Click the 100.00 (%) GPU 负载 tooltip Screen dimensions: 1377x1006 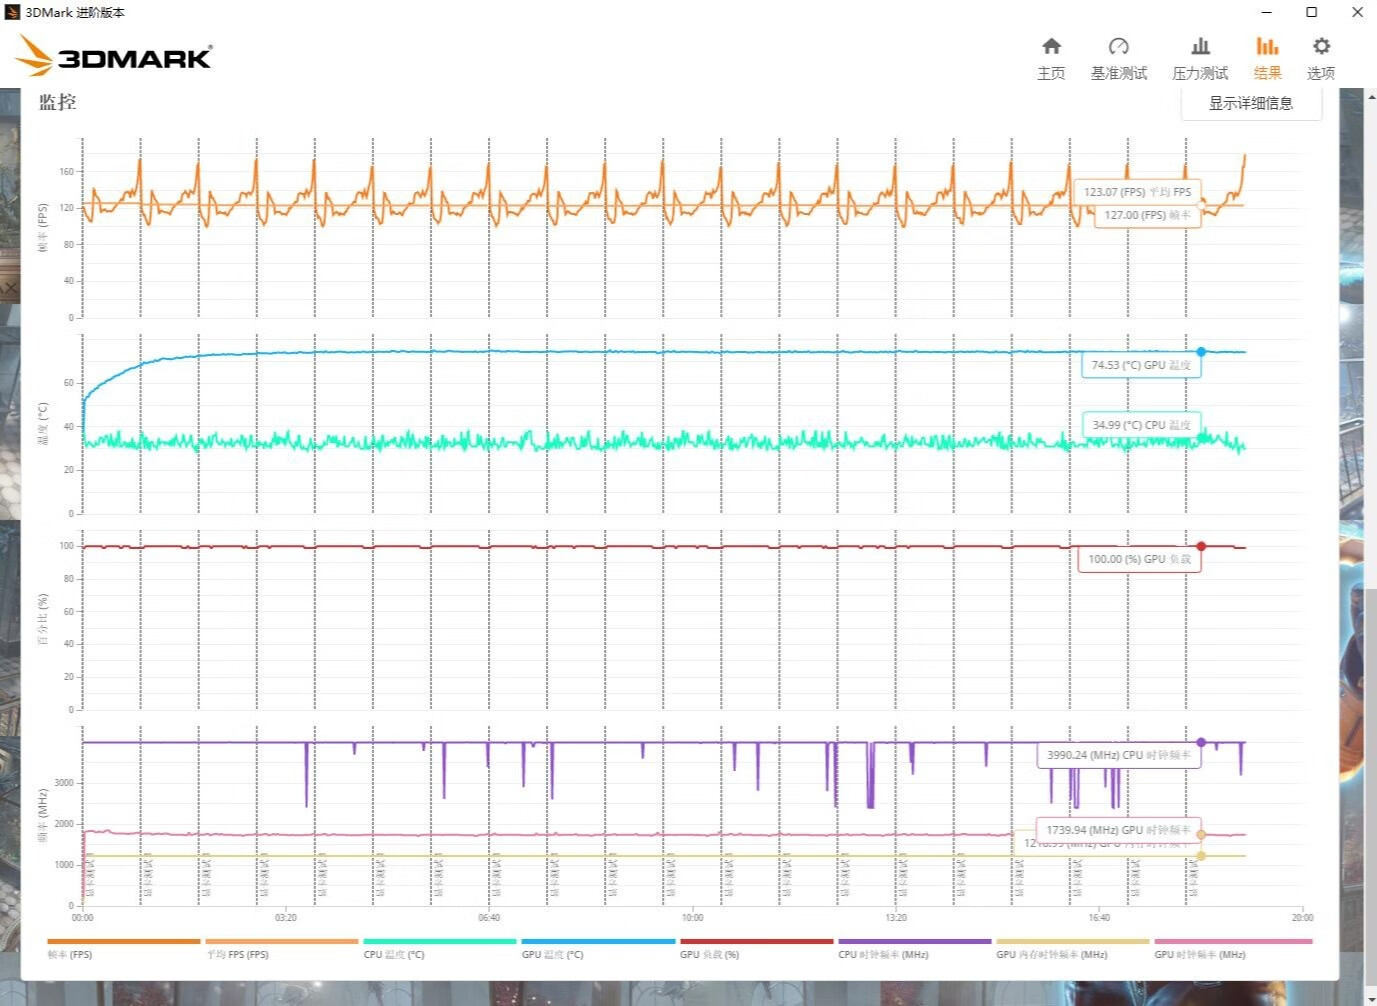(x=1139, y=559)
